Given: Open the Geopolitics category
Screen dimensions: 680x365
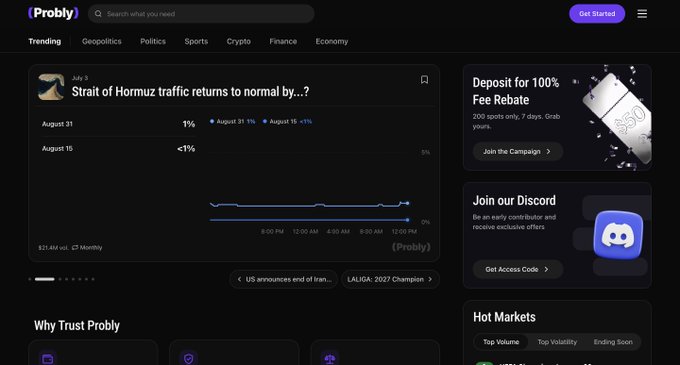Looking at the screenshot, I should click(101, 41).
